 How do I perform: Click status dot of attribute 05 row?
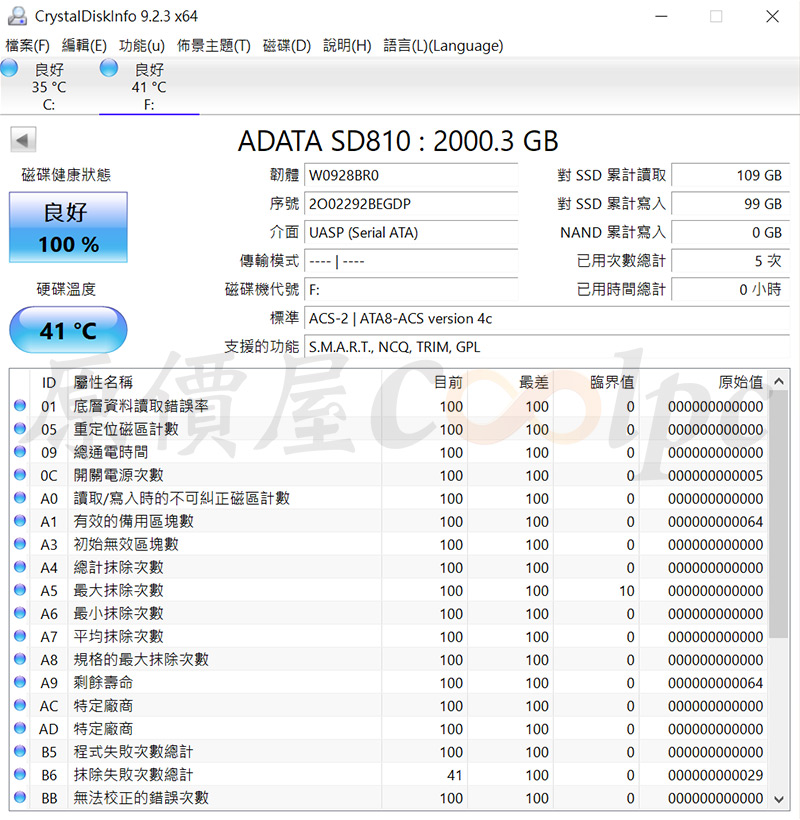(x=20, y=428)
